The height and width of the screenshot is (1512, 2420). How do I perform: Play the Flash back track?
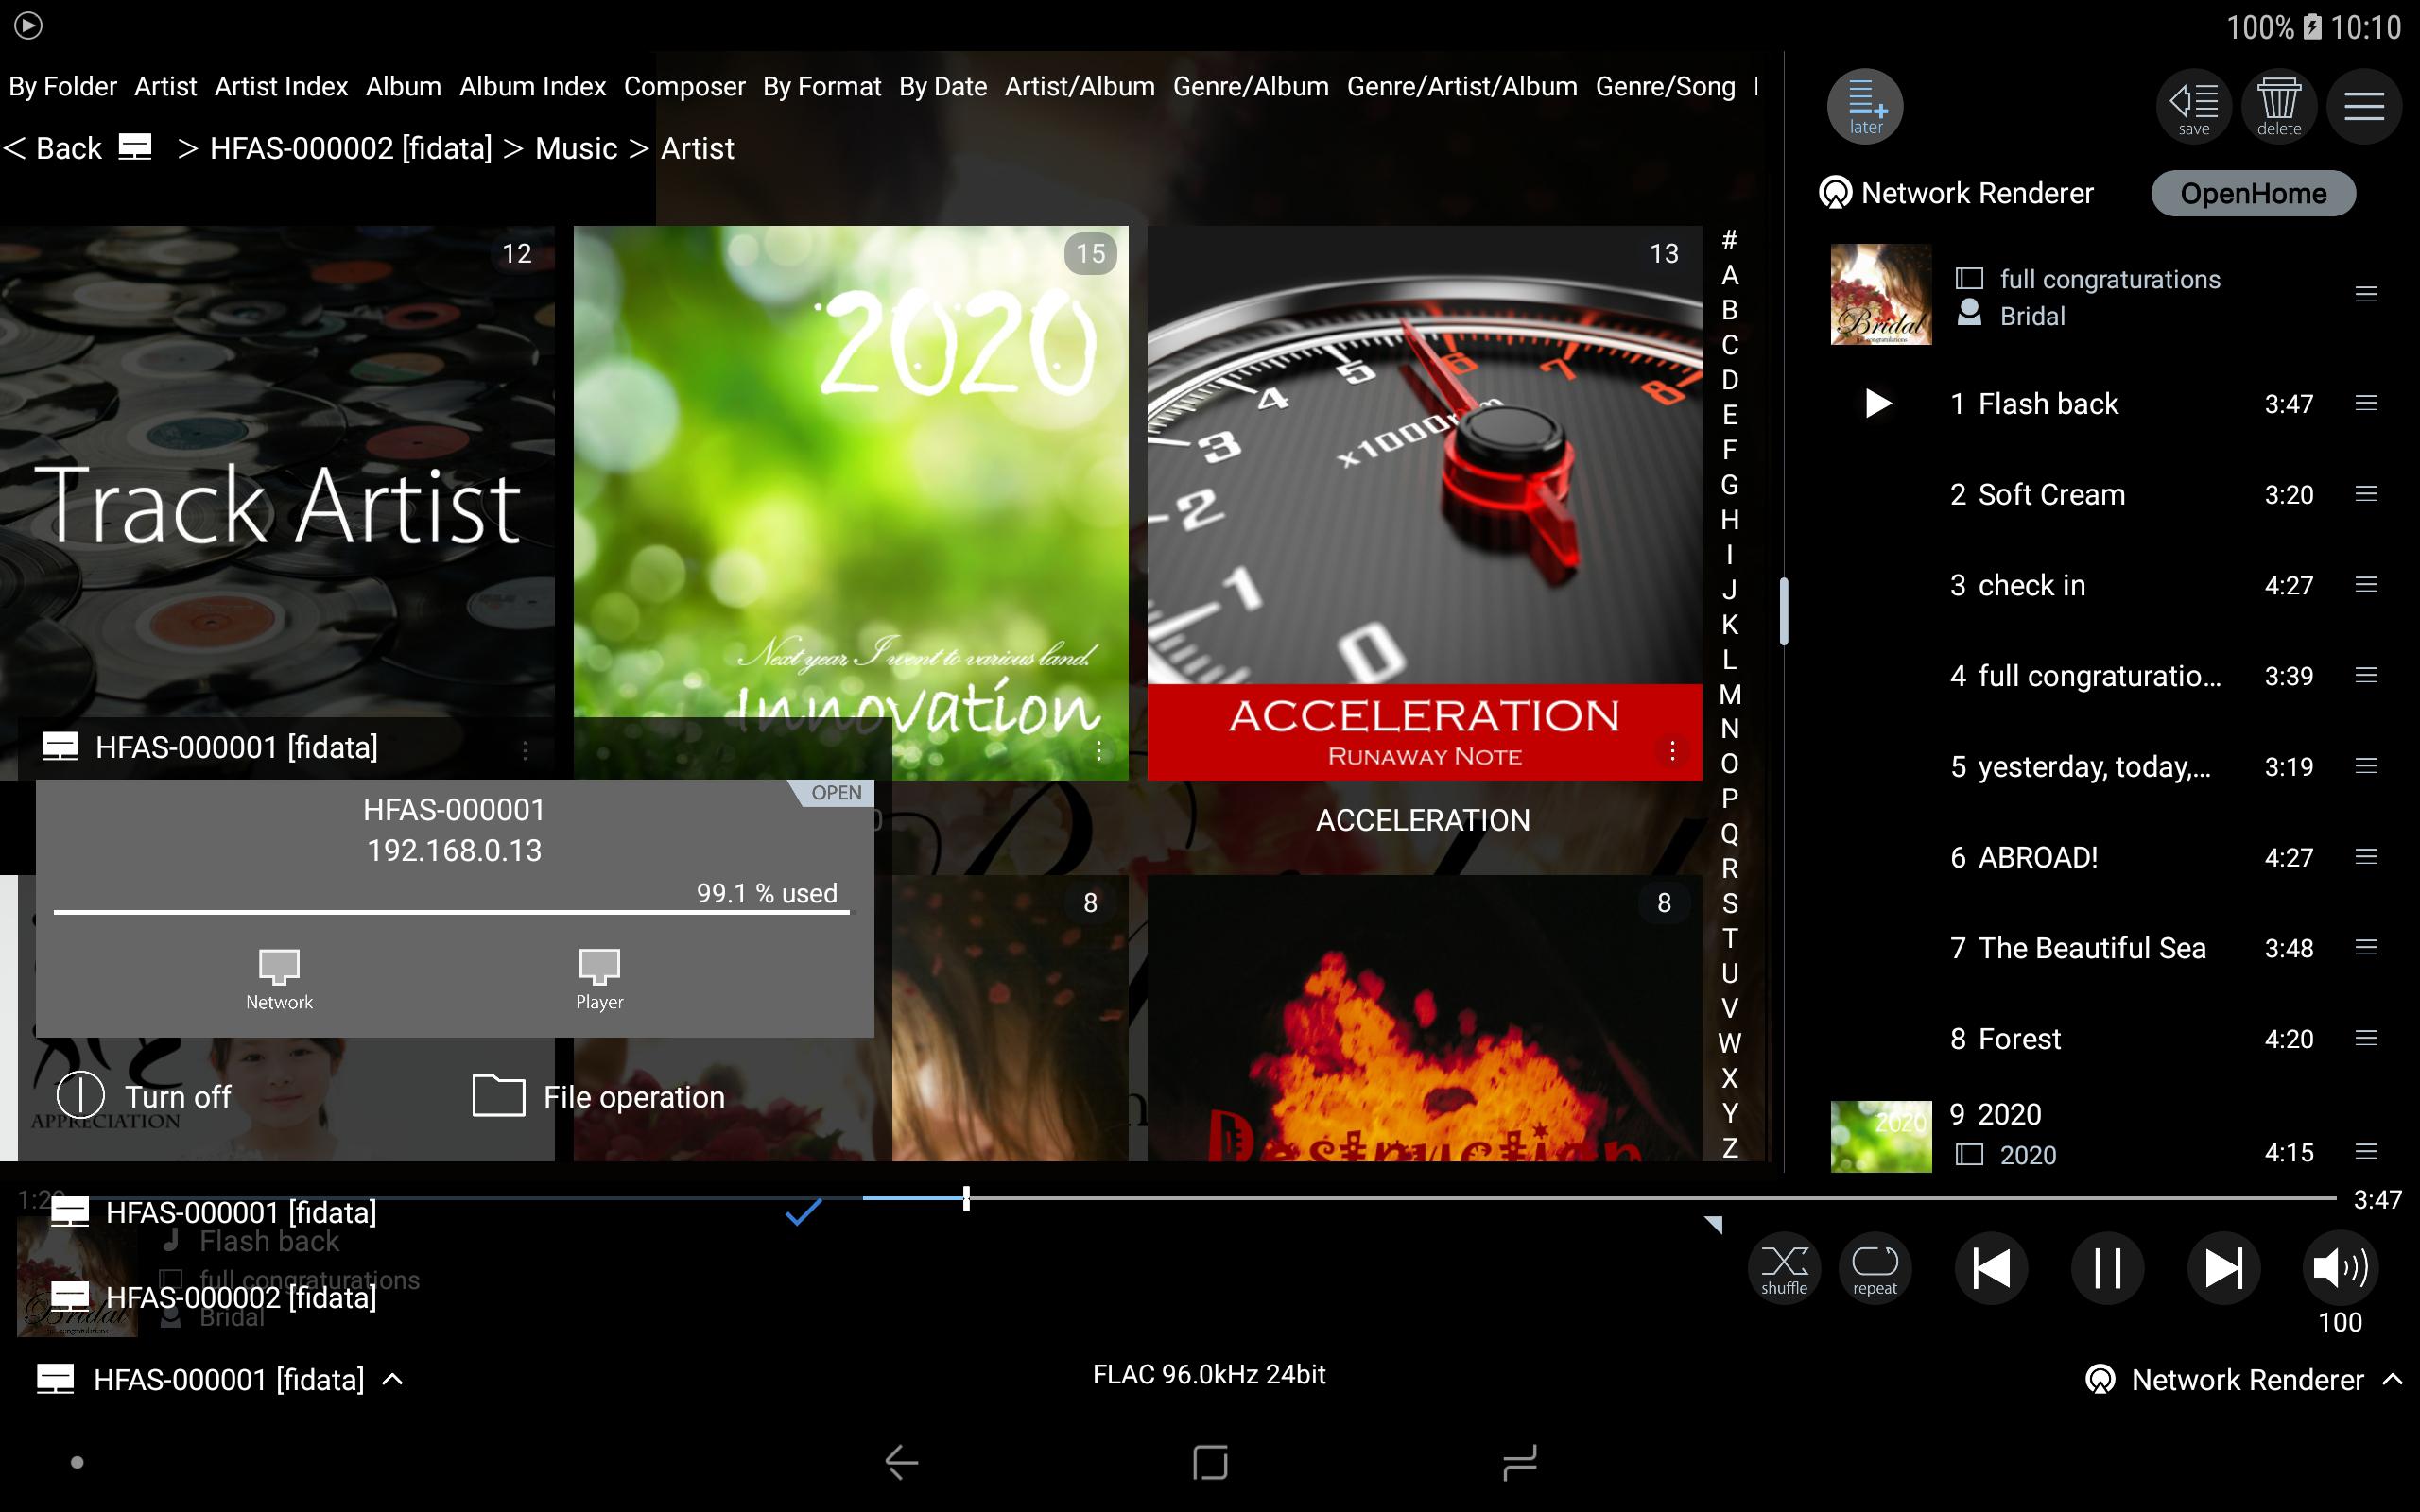point(1878,404)
